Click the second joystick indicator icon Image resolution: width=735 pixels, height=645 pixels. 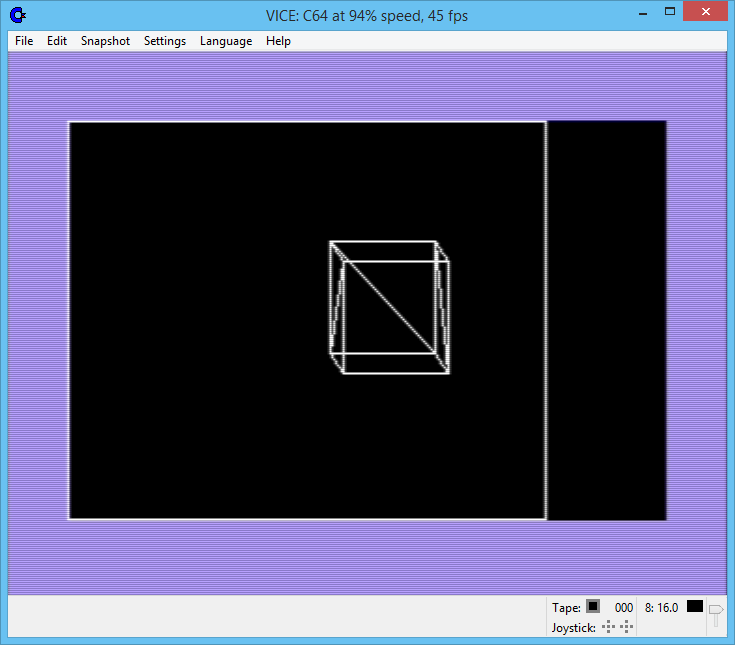[627, 627]
